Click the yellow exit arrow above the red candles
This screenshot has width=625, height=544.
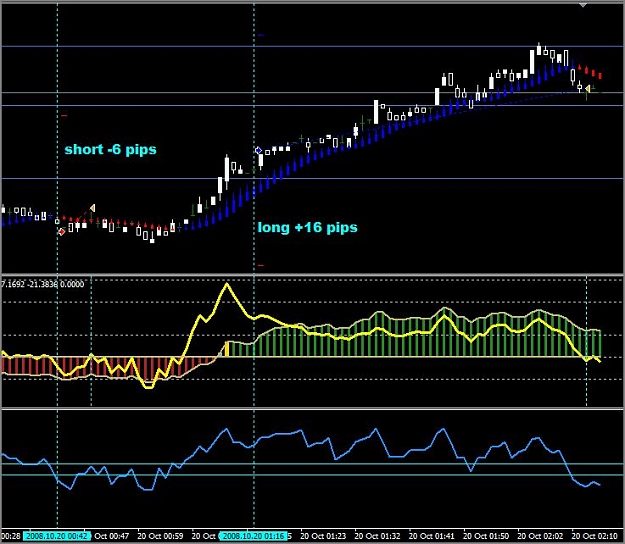click(92, 208)
